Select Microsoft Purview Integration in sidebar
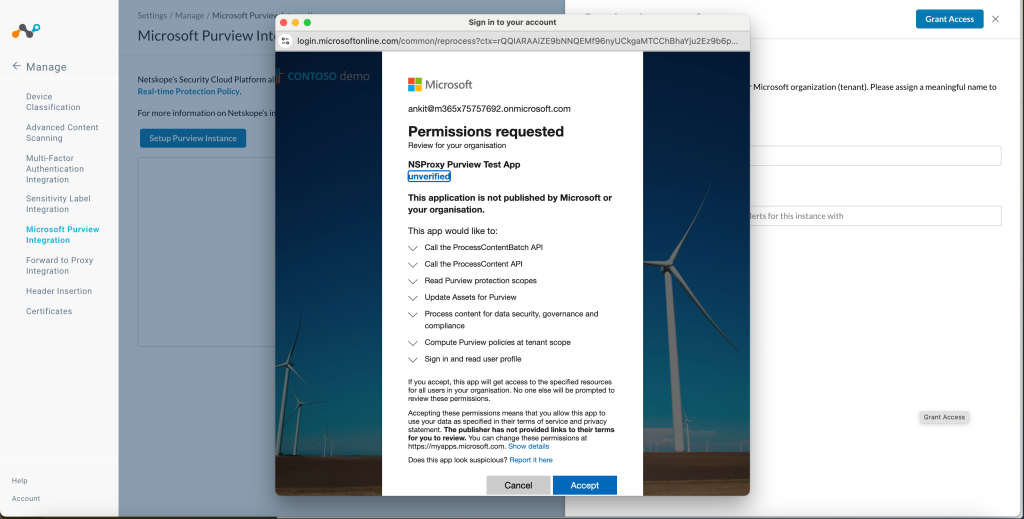The height and width of the screenshot is (519, 1024). pos(63,234)
